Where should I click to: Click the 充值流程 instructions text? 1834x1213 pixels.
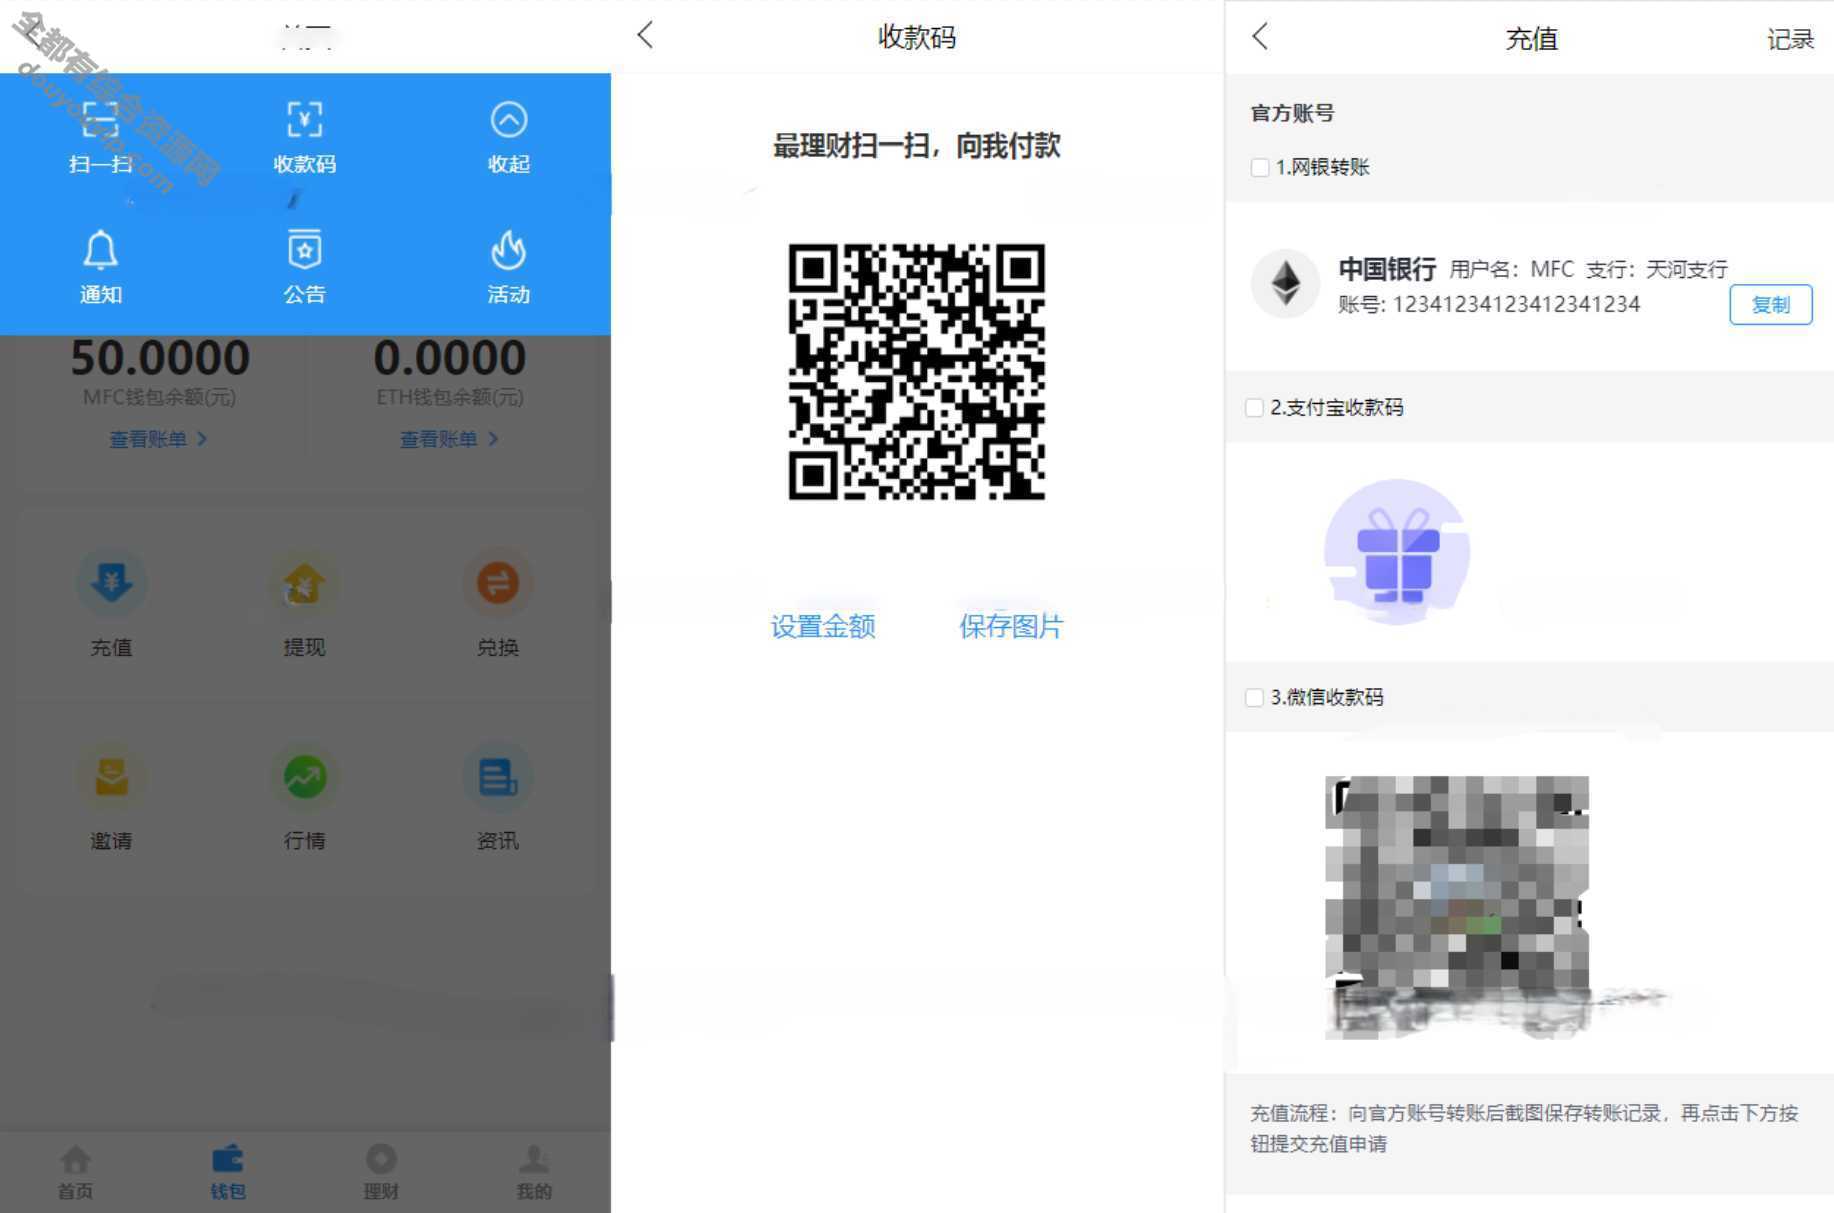click(x=1524, y=1128)
